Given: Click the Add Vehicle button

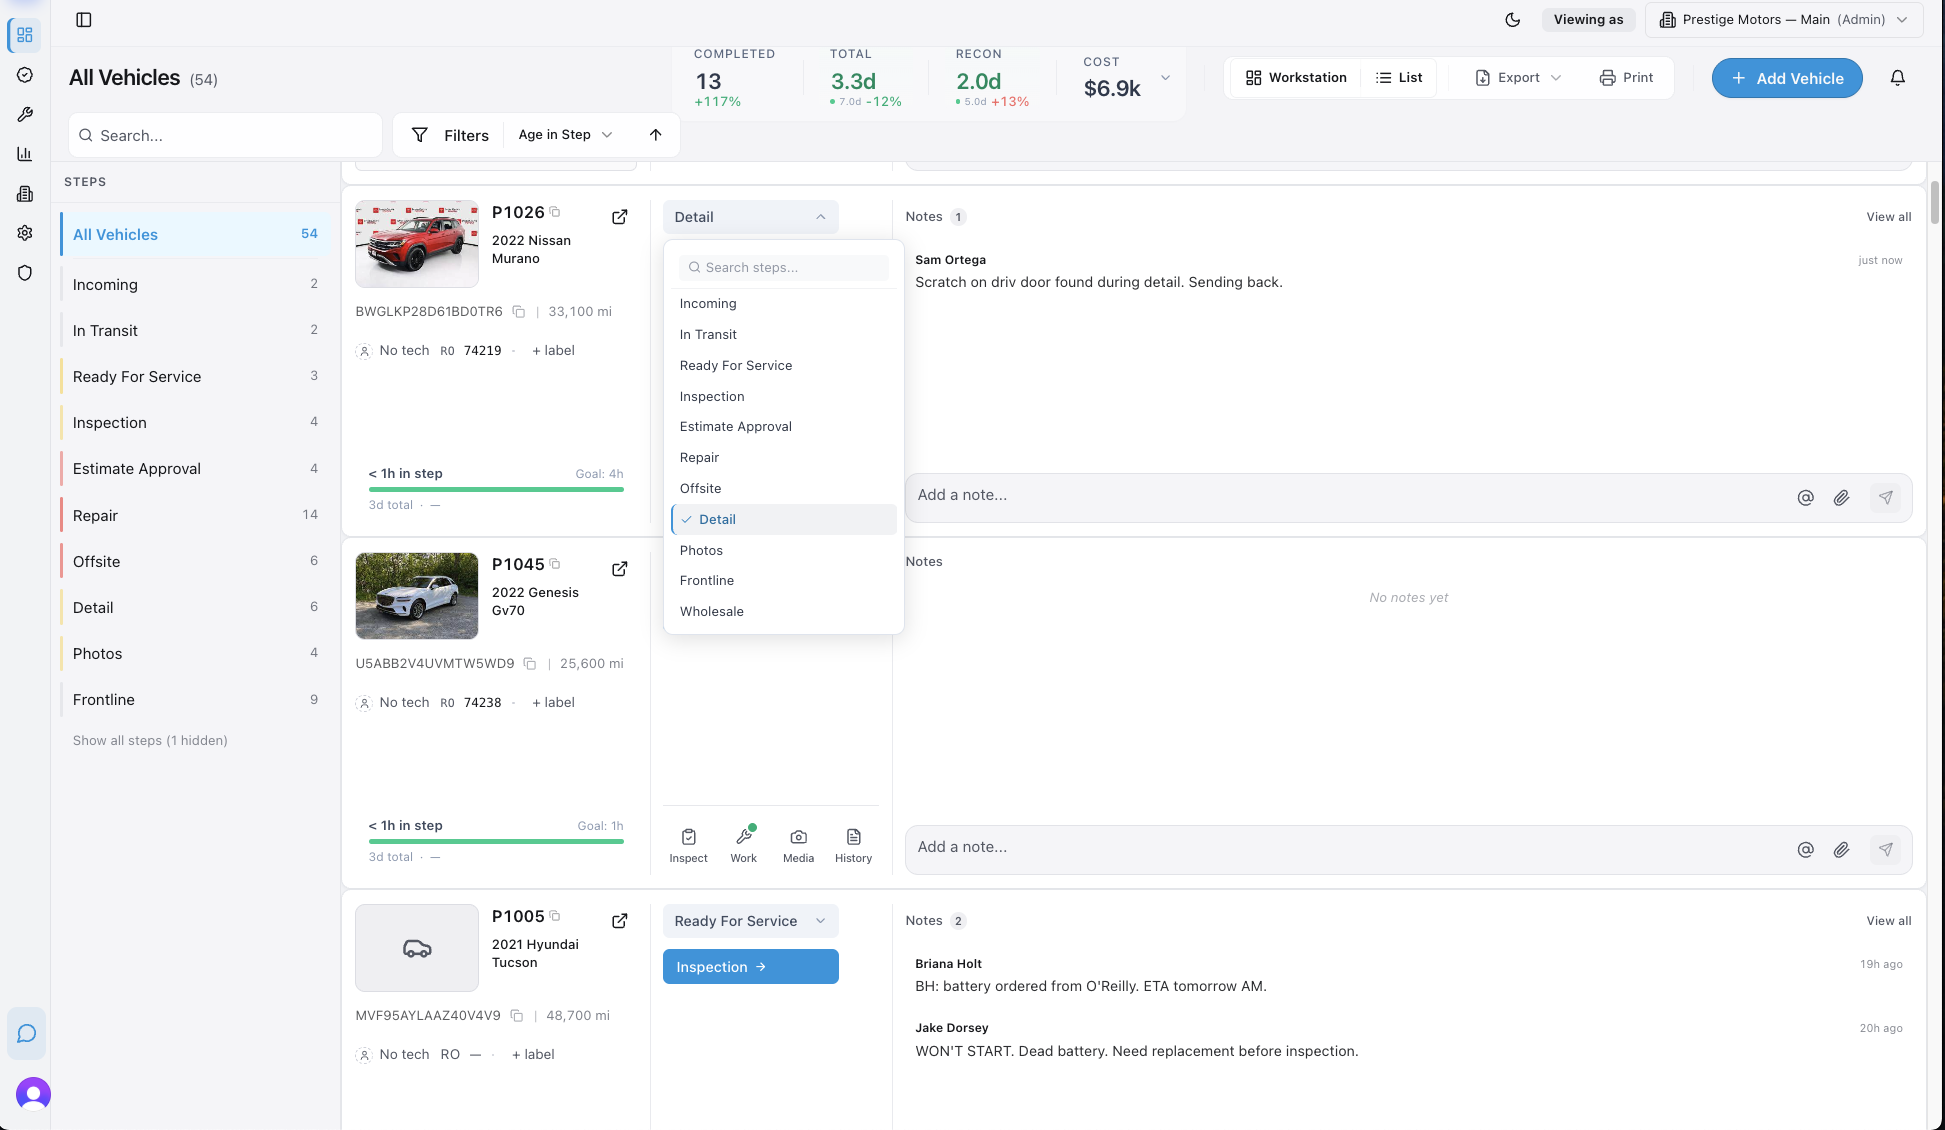Looking at the screenshot, I should click(x=1787, y=78).
